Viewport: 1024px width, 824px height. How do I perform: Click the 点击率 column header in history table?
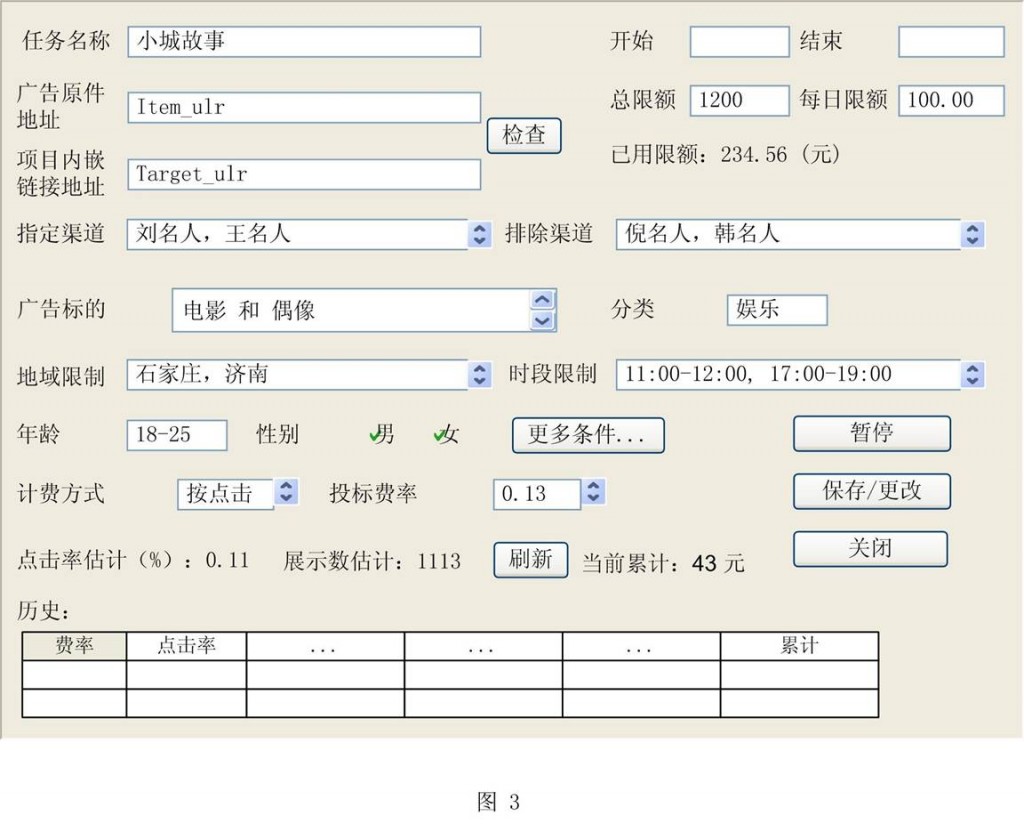click(186, 646)
